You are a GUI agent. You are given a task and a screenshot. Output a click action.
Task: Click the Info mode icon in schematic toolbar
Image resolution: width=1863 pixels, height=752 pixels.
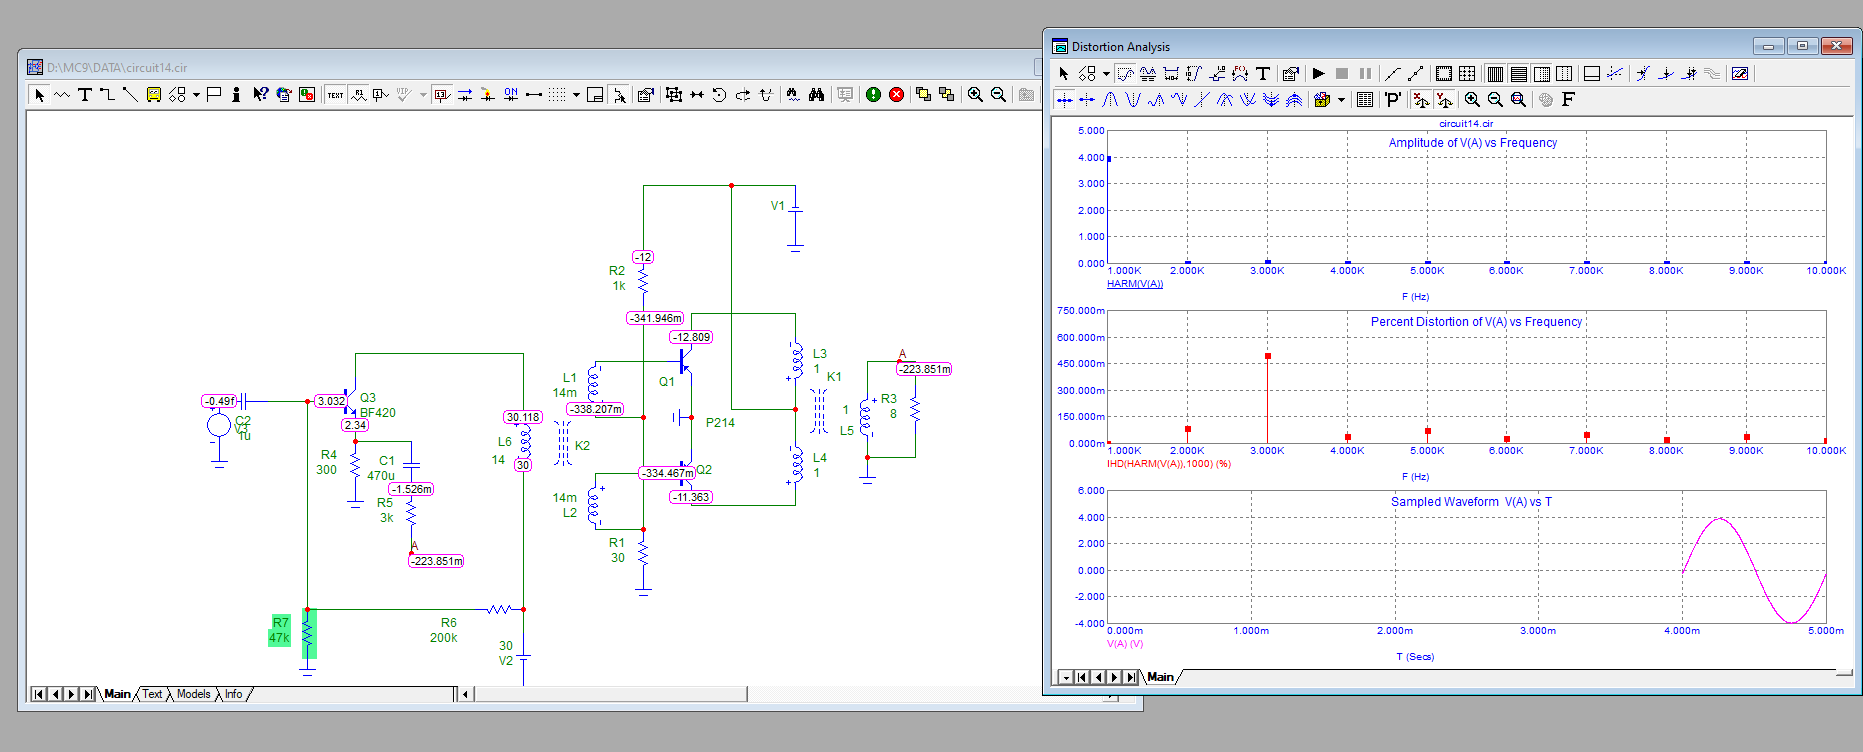236,95
